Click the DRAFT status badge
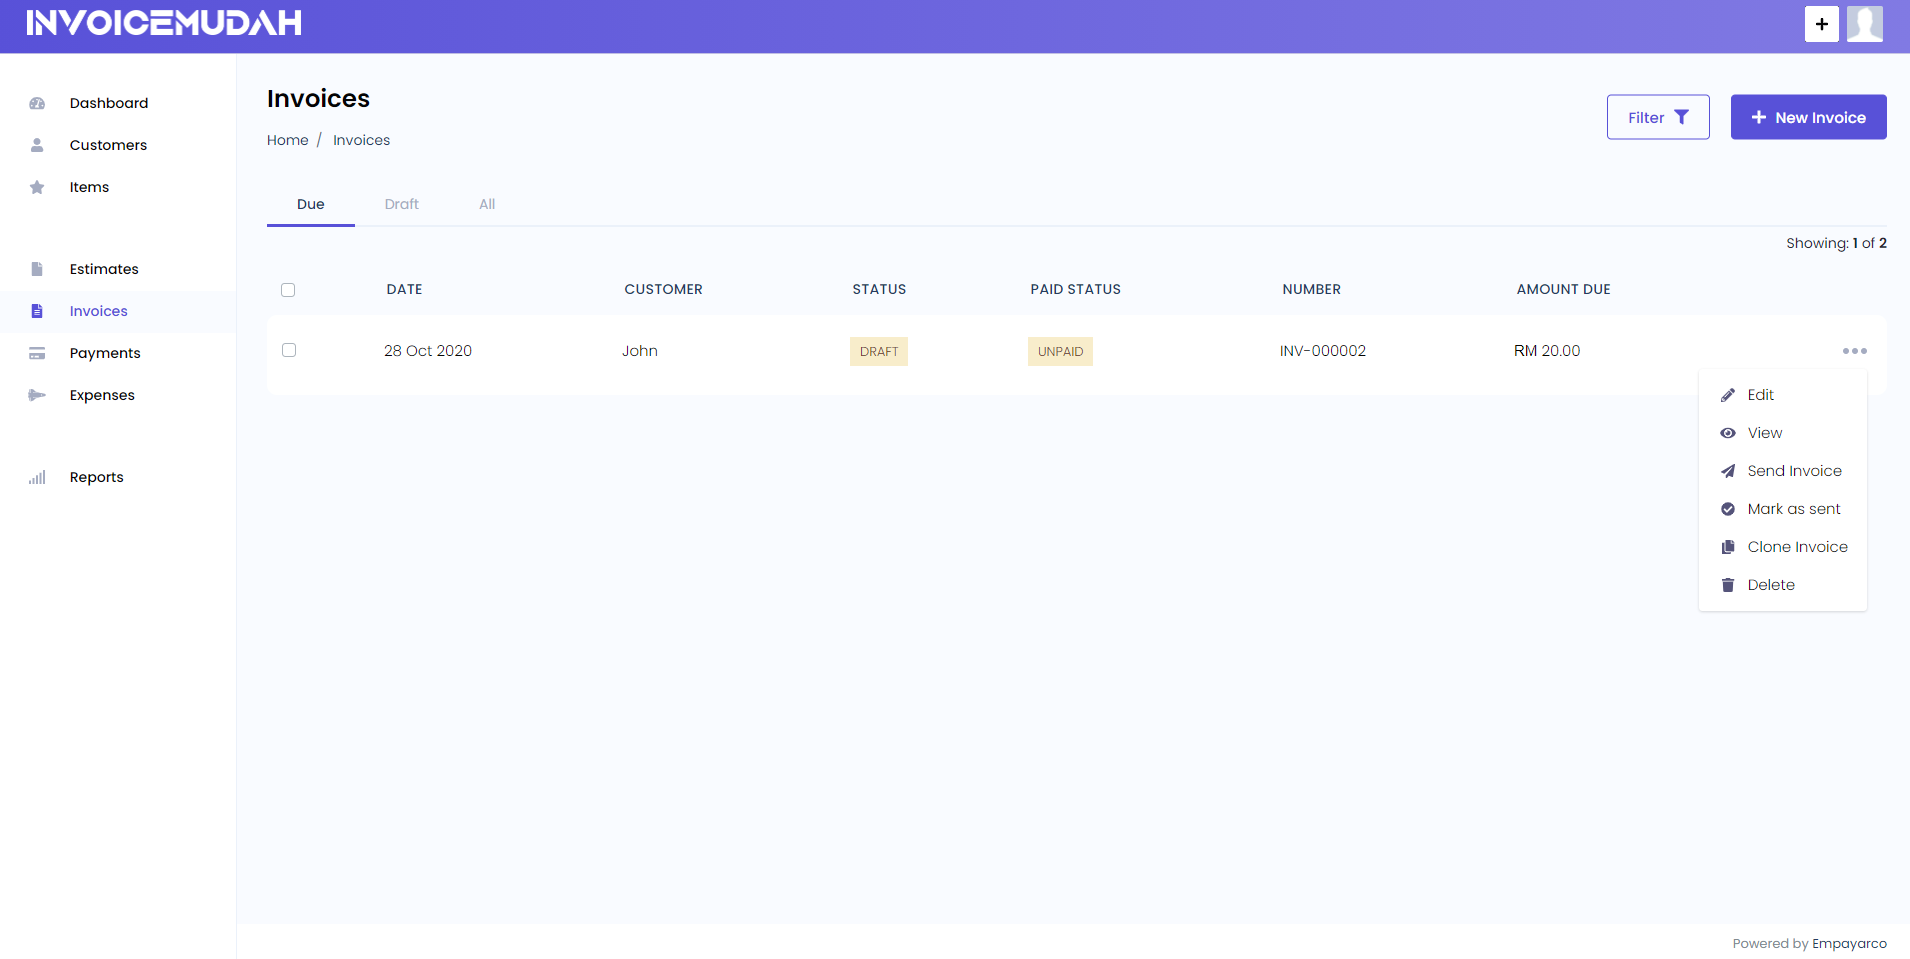This screenshot has width=1910, height=959. click(879, 351)
